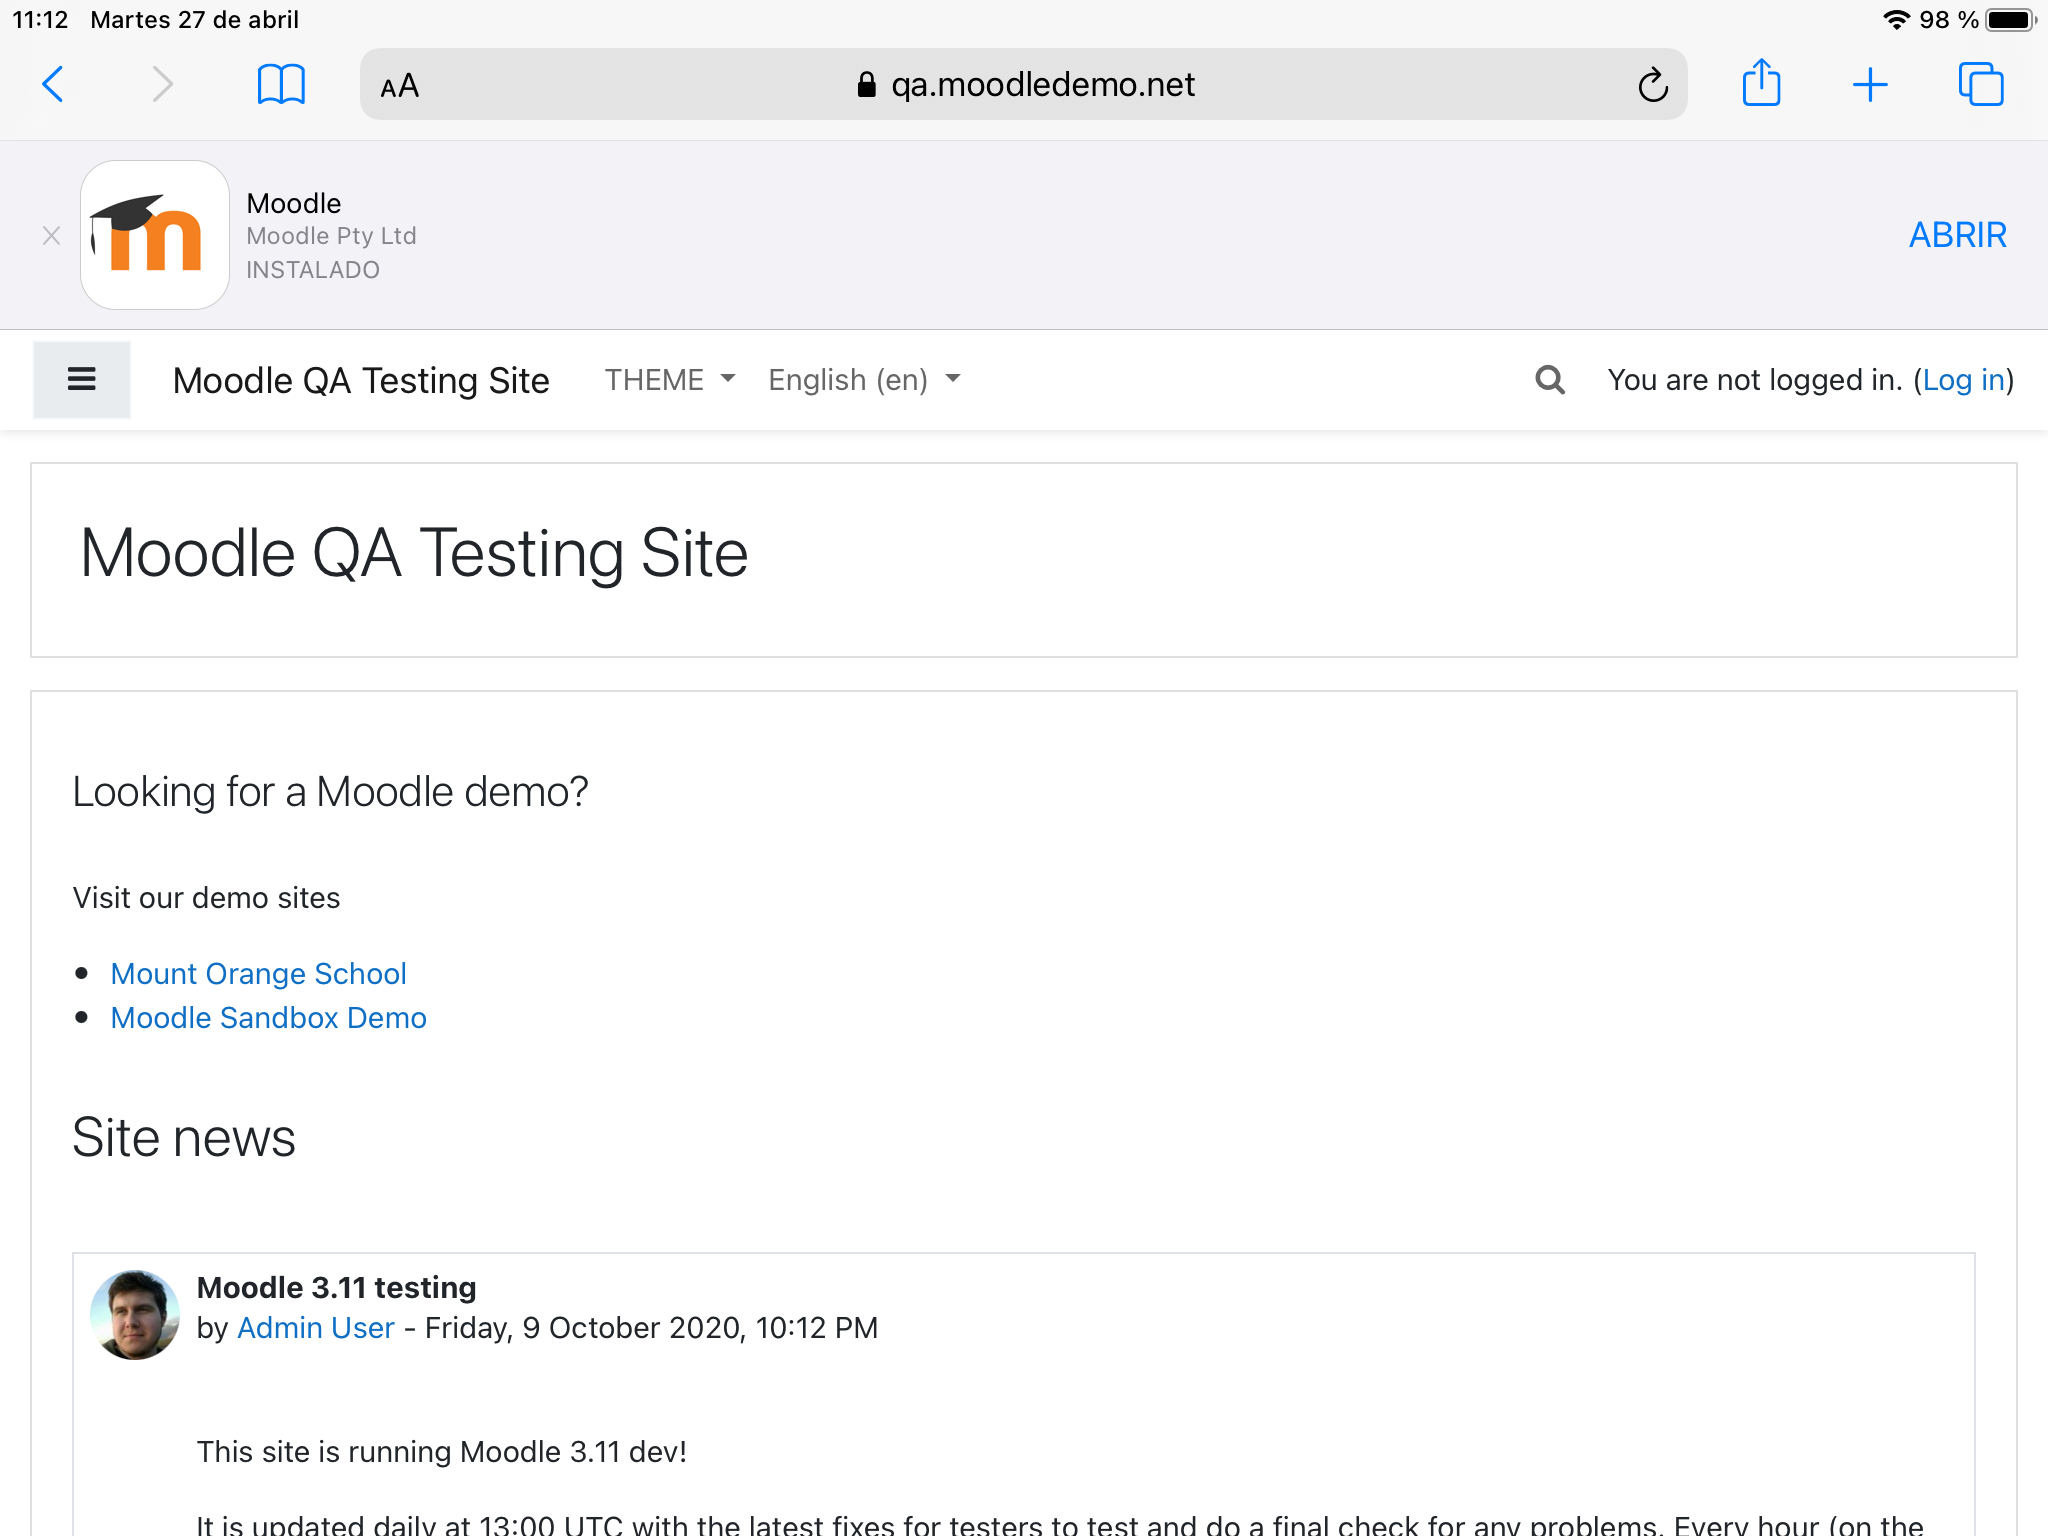Dismiss the Moodle app banner
This screenshot has height=1536, width=2048.
52,236
